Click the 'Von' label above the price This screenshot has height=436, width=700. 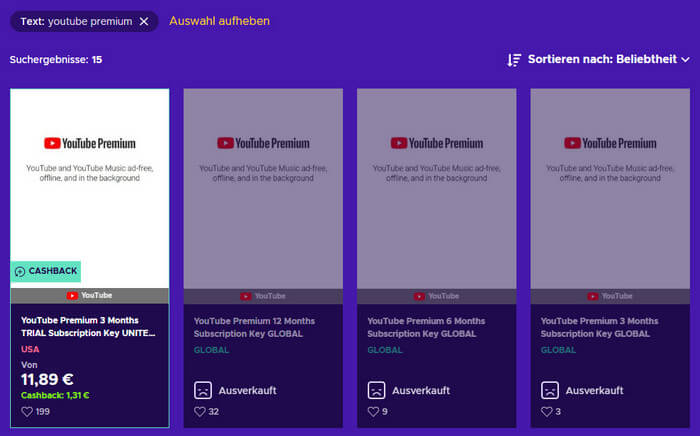pos(29,365)
